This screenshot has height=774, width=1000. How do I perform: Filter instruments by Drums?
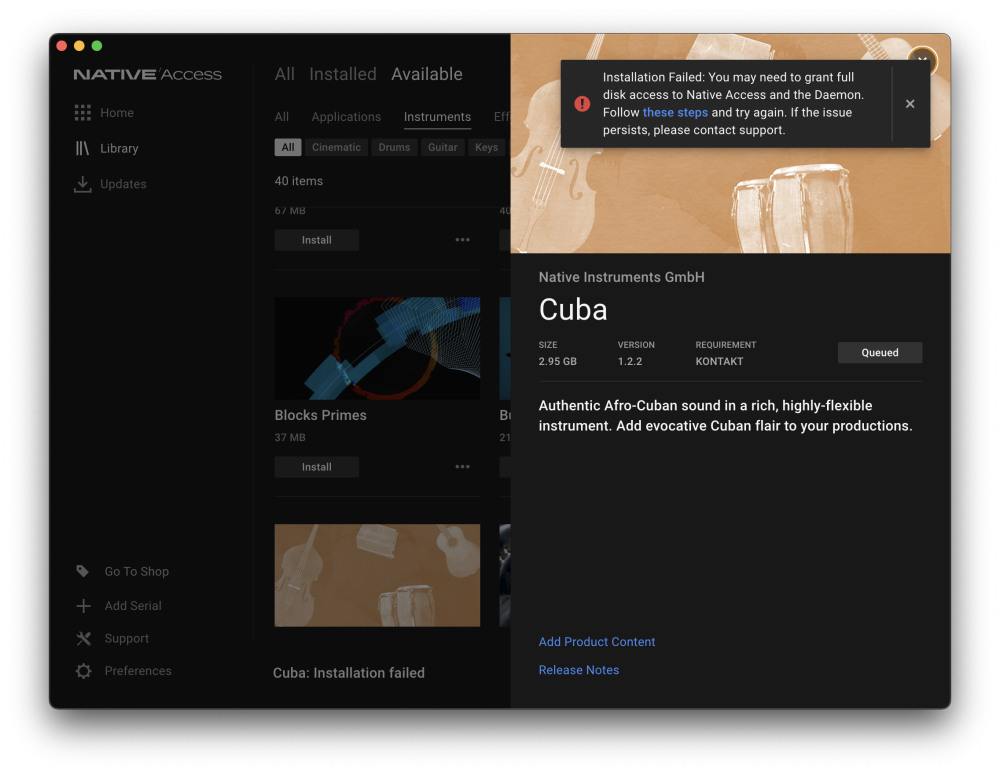click(x=394, y=147)
